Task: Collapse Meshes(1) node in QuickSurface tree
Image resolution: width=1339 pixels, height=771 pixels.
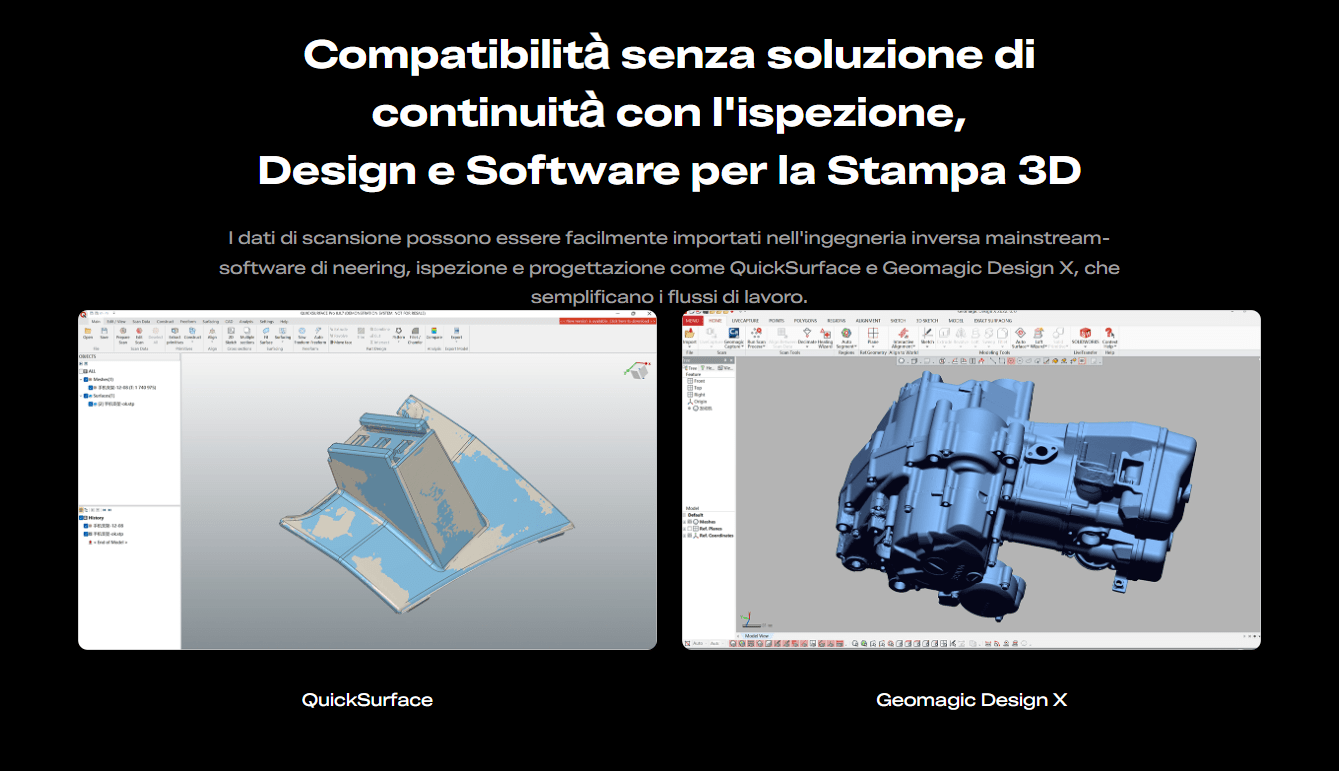Action: (81, 379)
